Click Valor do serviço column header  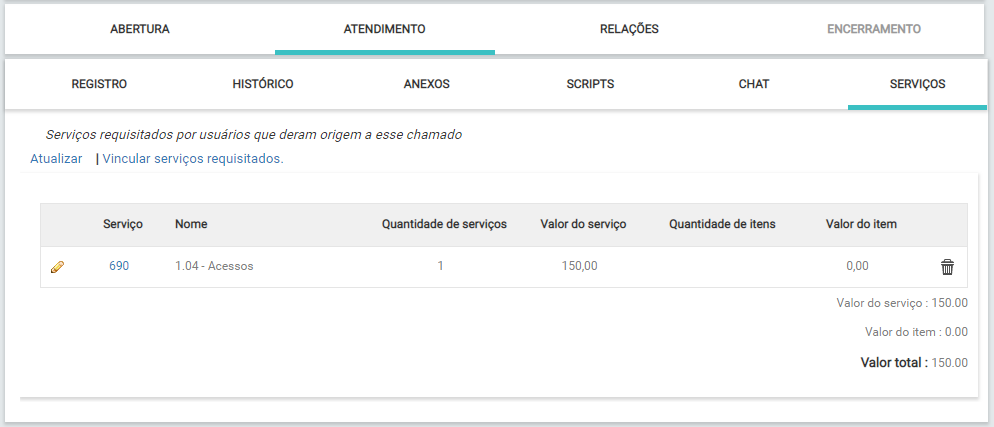[x=583, y=224]
